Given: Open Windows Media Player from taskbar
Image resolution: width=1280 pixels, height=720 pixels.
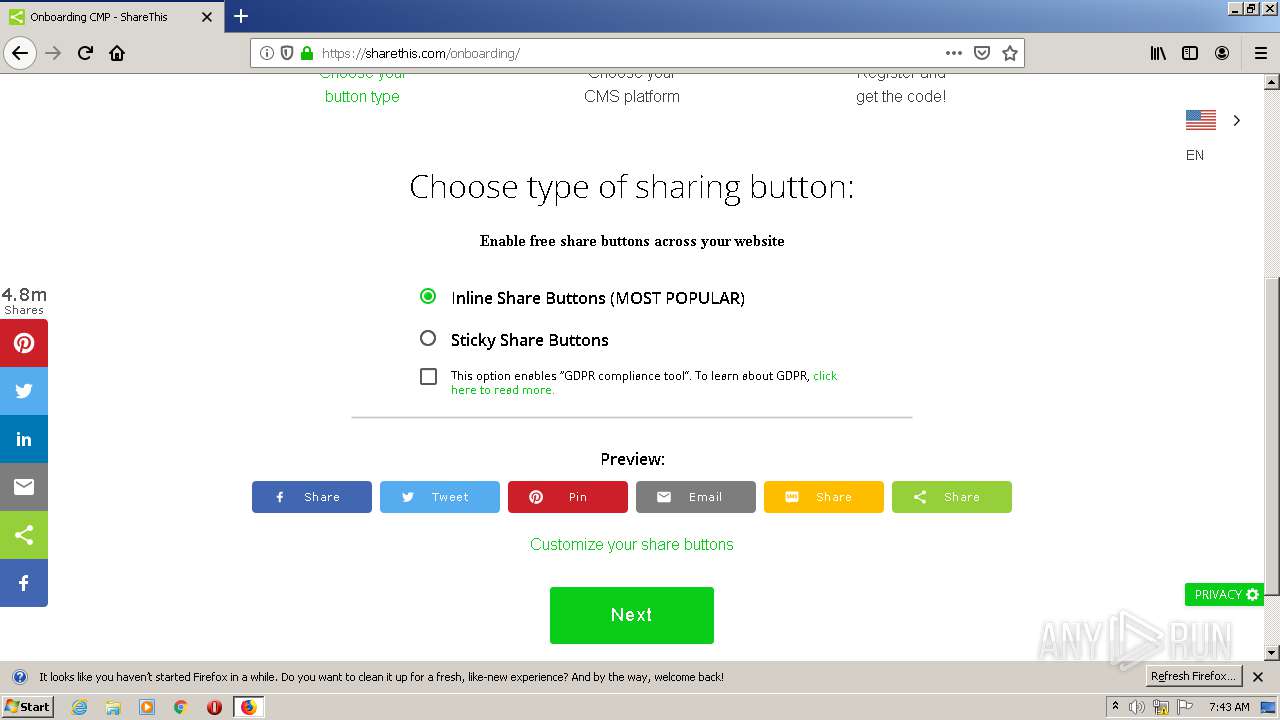Looking at the screenshot, I should pos(147,707).
